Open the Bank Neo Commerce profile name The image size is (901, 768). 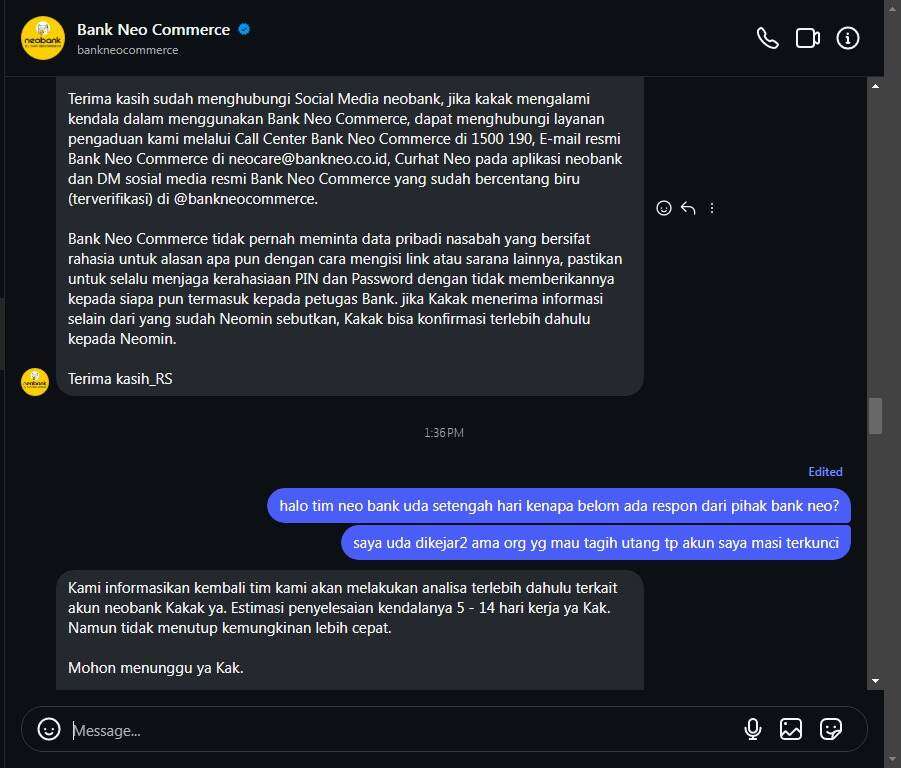[153, 29]
